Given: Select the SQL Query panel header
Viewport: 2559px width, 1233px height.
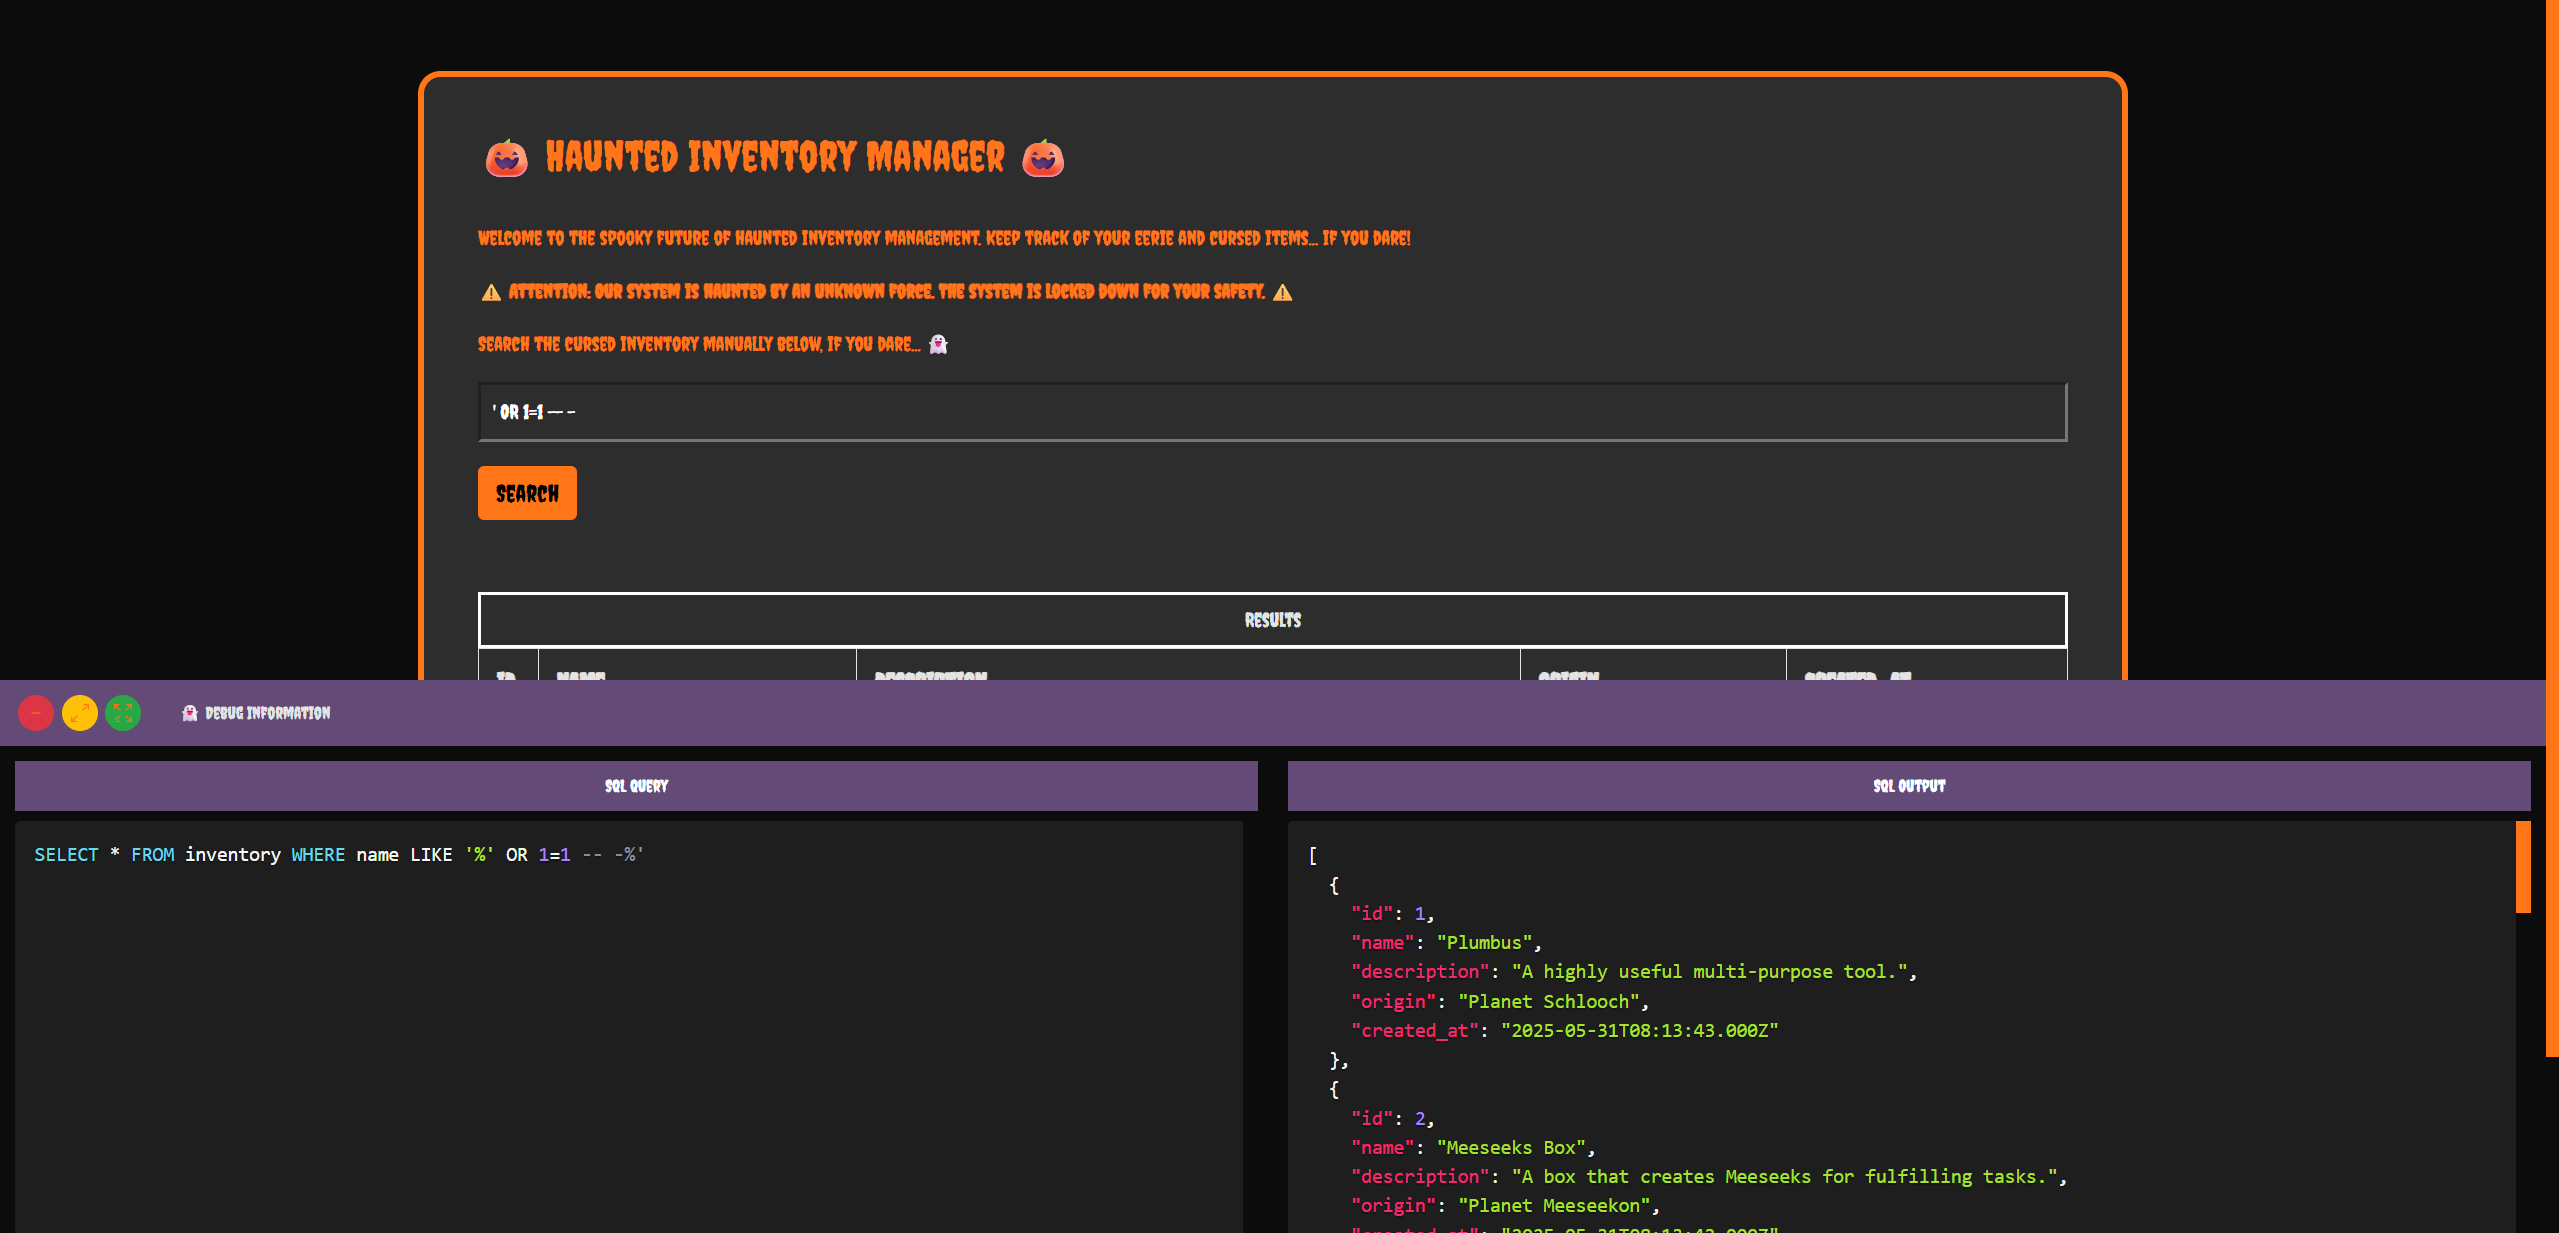Looking at the screenshot, I should coord(636,786).
